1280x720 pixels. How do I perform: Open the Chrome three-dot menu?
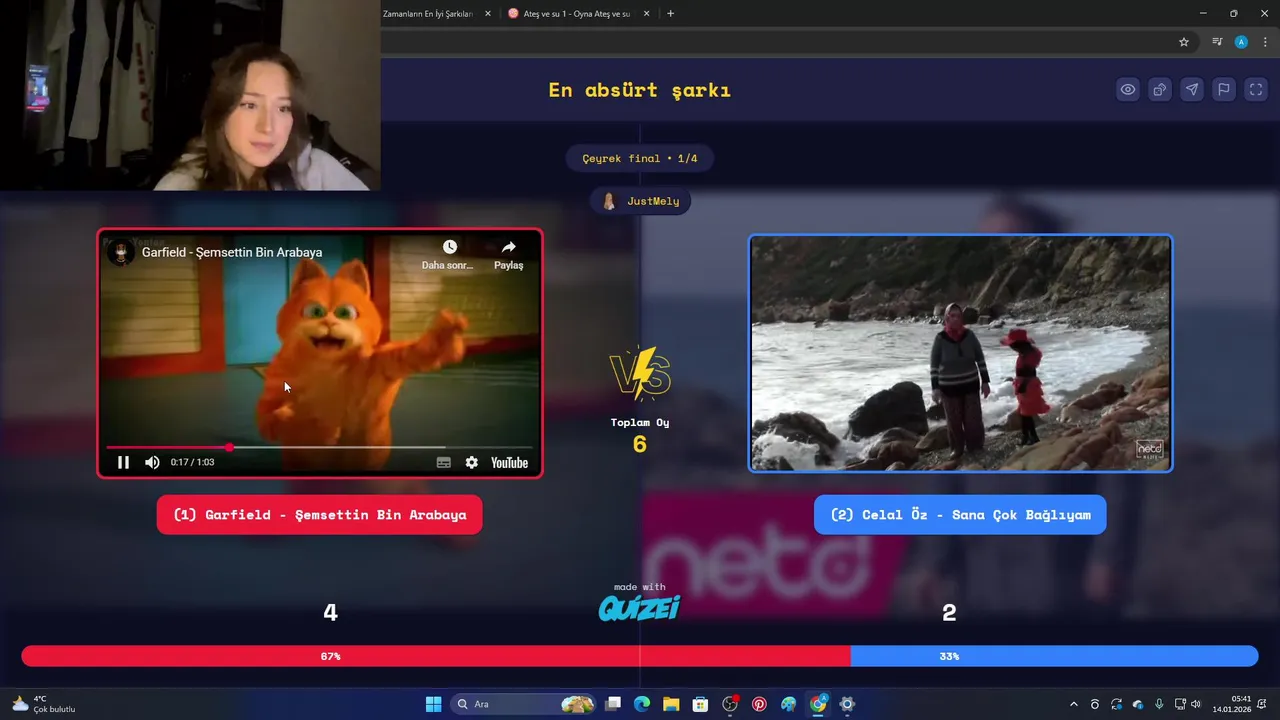tap(1265, 42)
